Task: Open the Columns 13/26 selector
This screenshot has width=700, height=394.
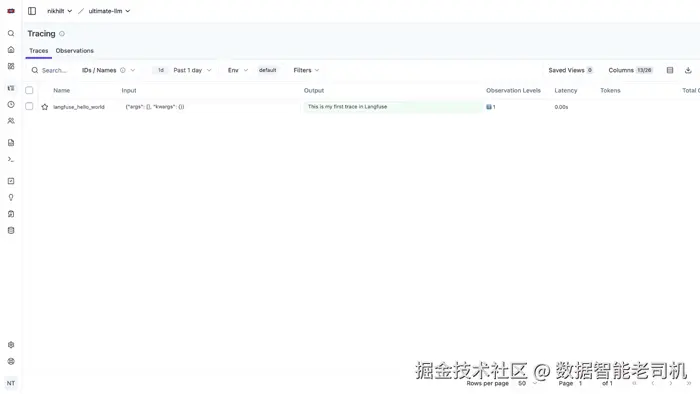Action: (x=630, y=70)
